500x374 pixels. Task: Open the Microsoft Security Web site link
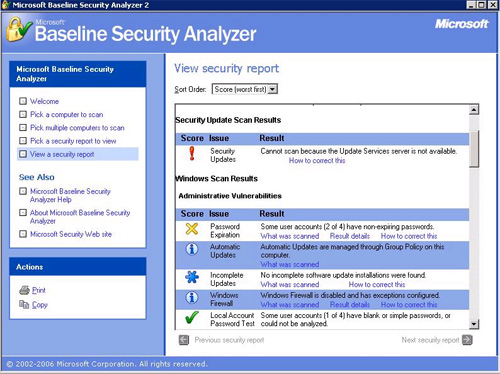coord(71,234)
